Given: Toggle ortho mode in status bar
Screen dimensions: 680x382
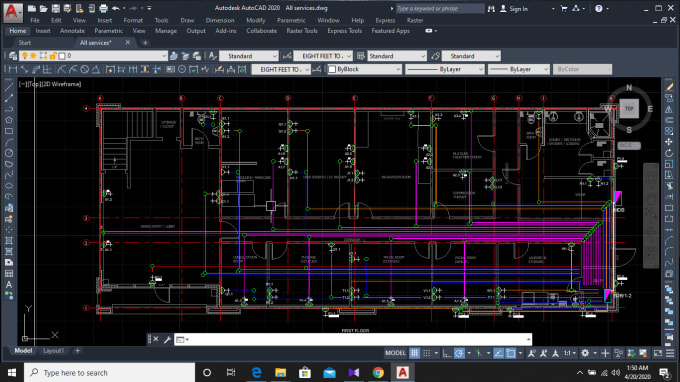Looking at the screenshot, I should (447, 353).
